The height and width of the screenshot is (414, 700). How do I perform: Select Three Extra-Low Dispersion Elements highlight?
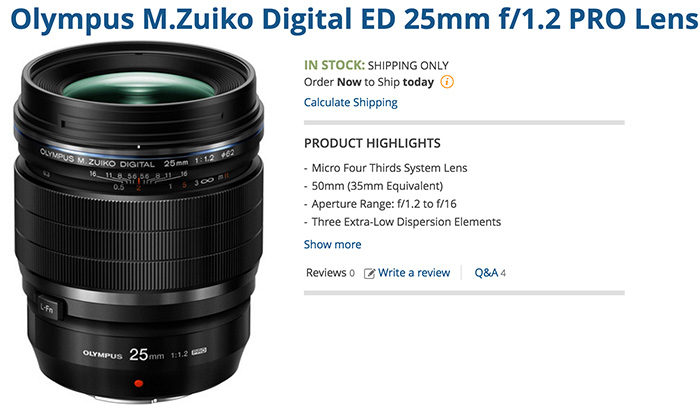[406, 222]
